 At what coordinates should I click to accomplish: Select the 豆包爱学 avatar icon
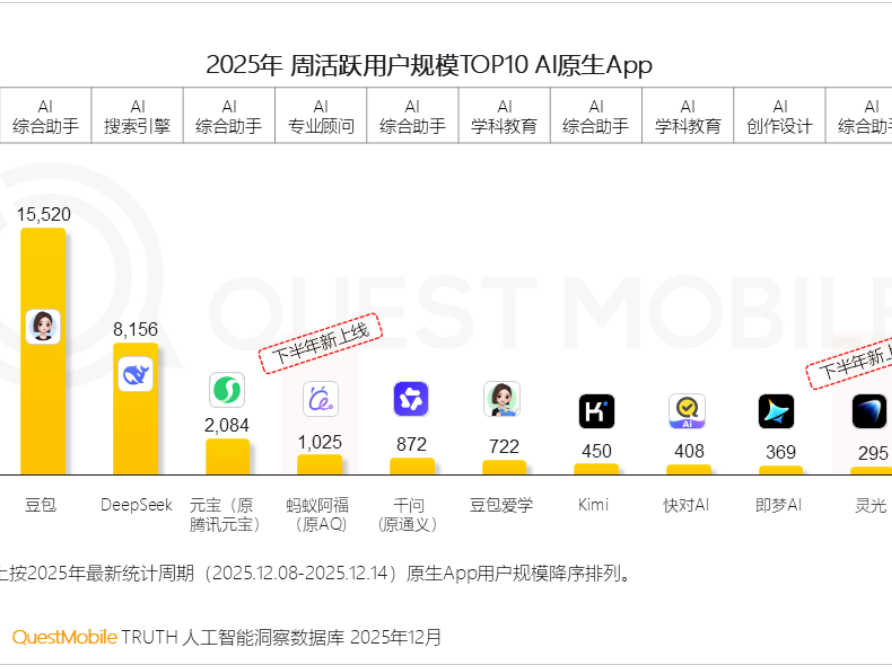pos(504,398)
